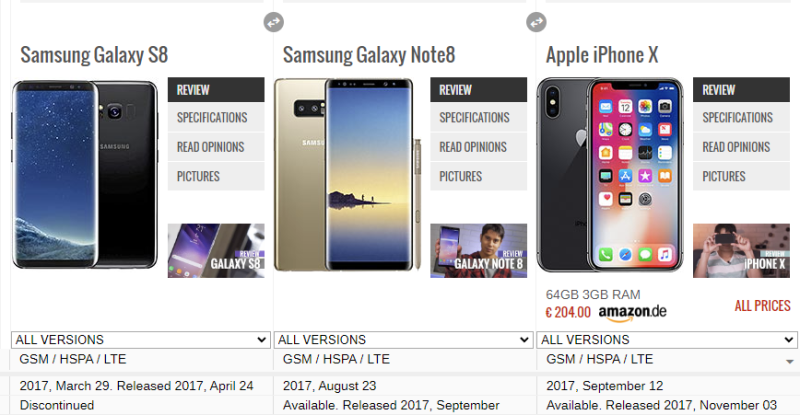Open PICTURES for Samsung Galaxy S8

click(x=216, y=177)
